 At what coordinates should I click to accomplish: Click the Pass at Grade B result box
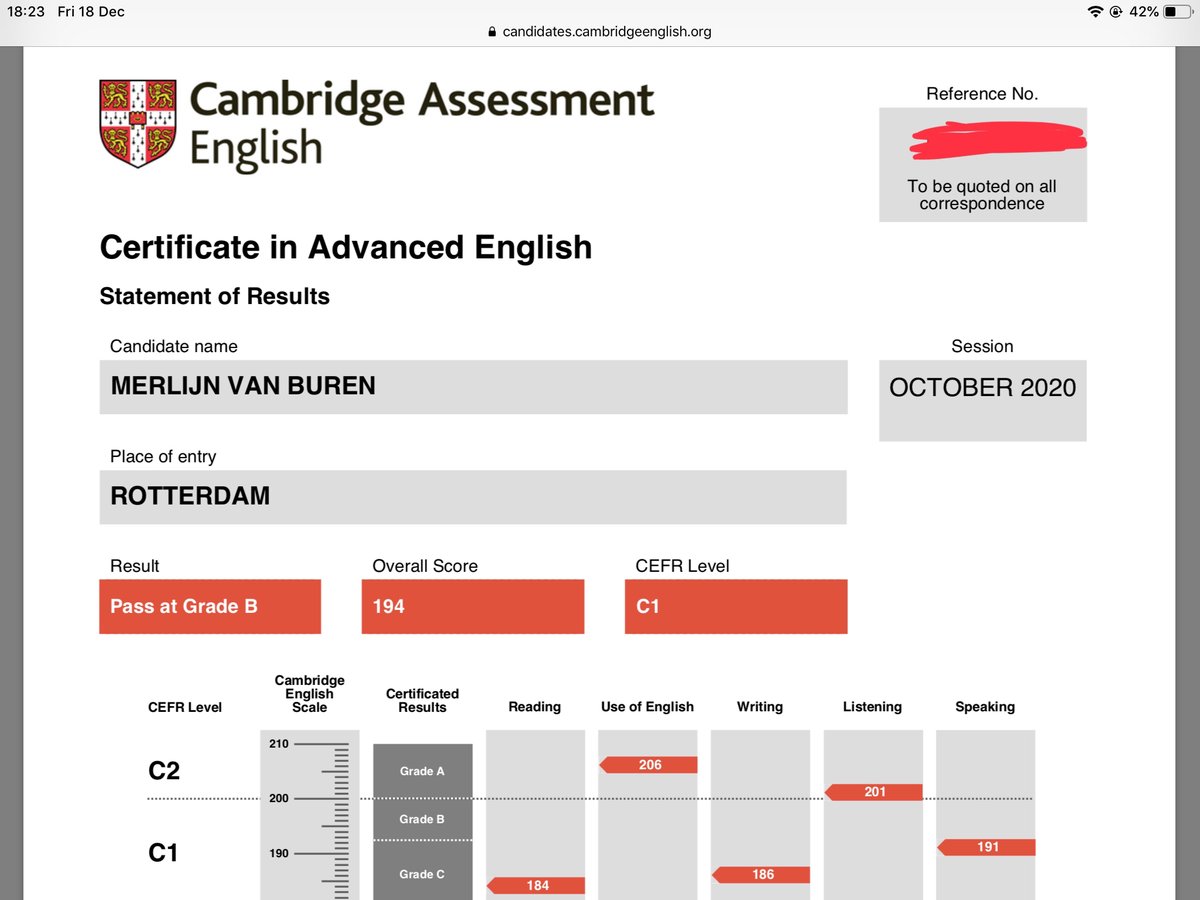point(210,606)
